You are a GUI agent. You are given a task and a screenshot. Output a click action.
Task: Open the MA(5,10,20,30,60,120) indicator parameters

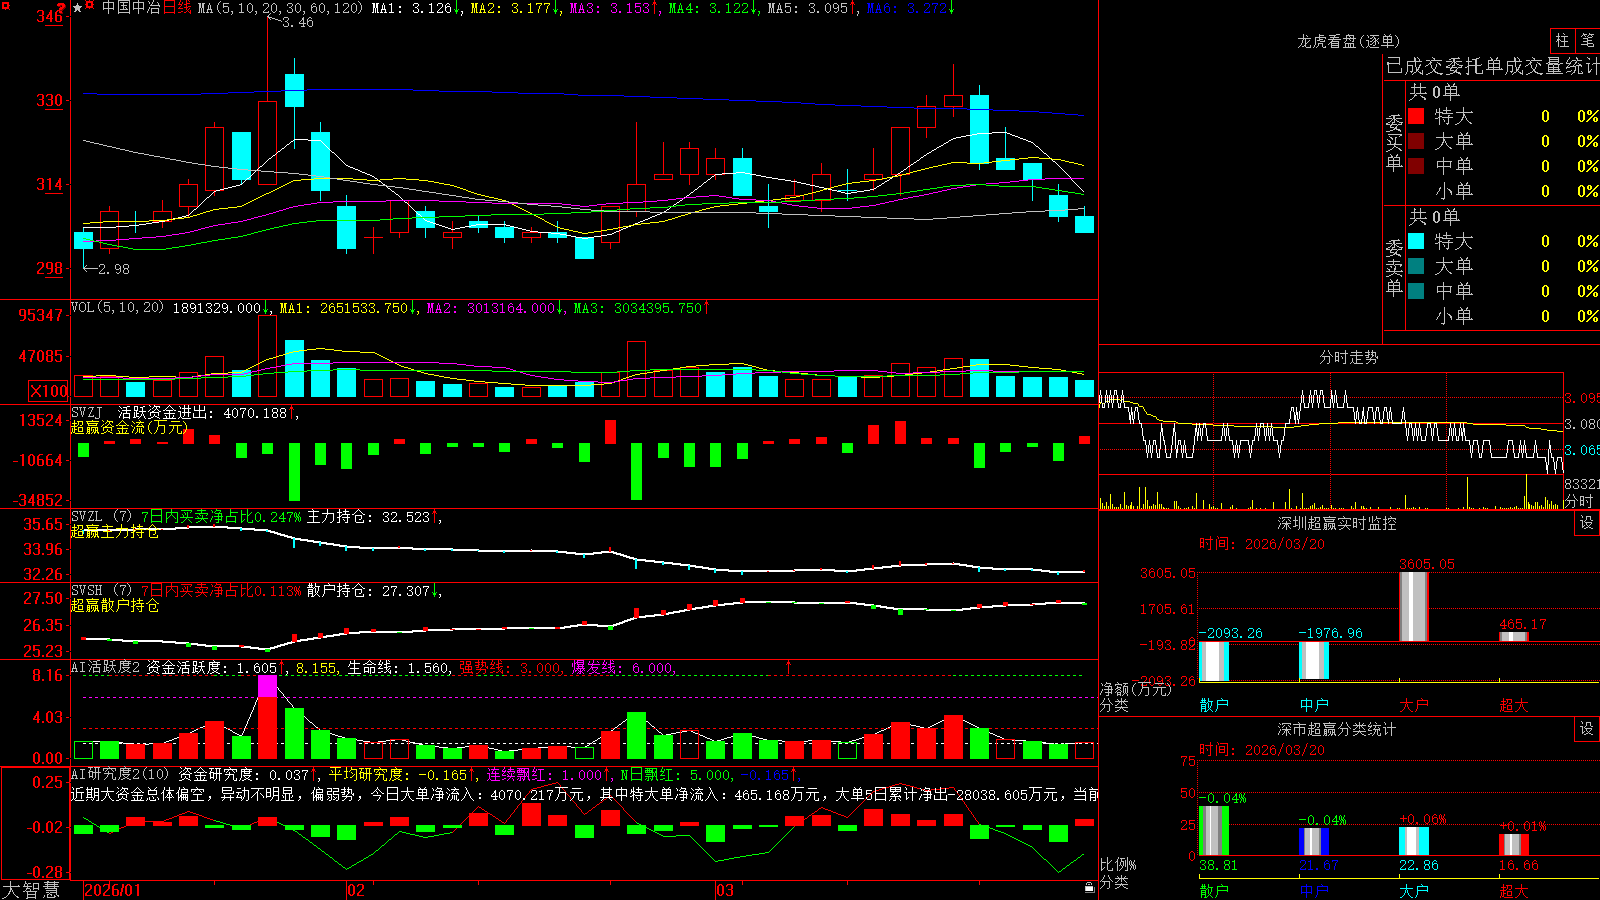point(280,8)
